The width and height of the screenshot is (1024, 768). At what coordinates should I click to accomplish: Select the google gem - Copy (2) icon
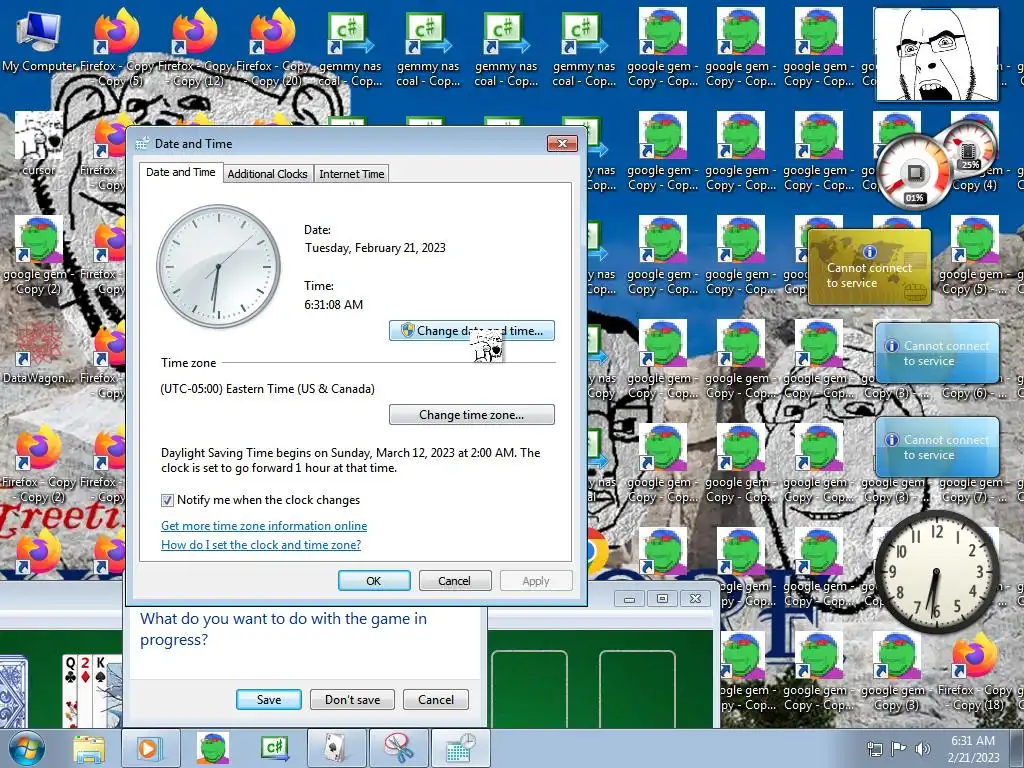pyautogui.click(x=39, y=255)
